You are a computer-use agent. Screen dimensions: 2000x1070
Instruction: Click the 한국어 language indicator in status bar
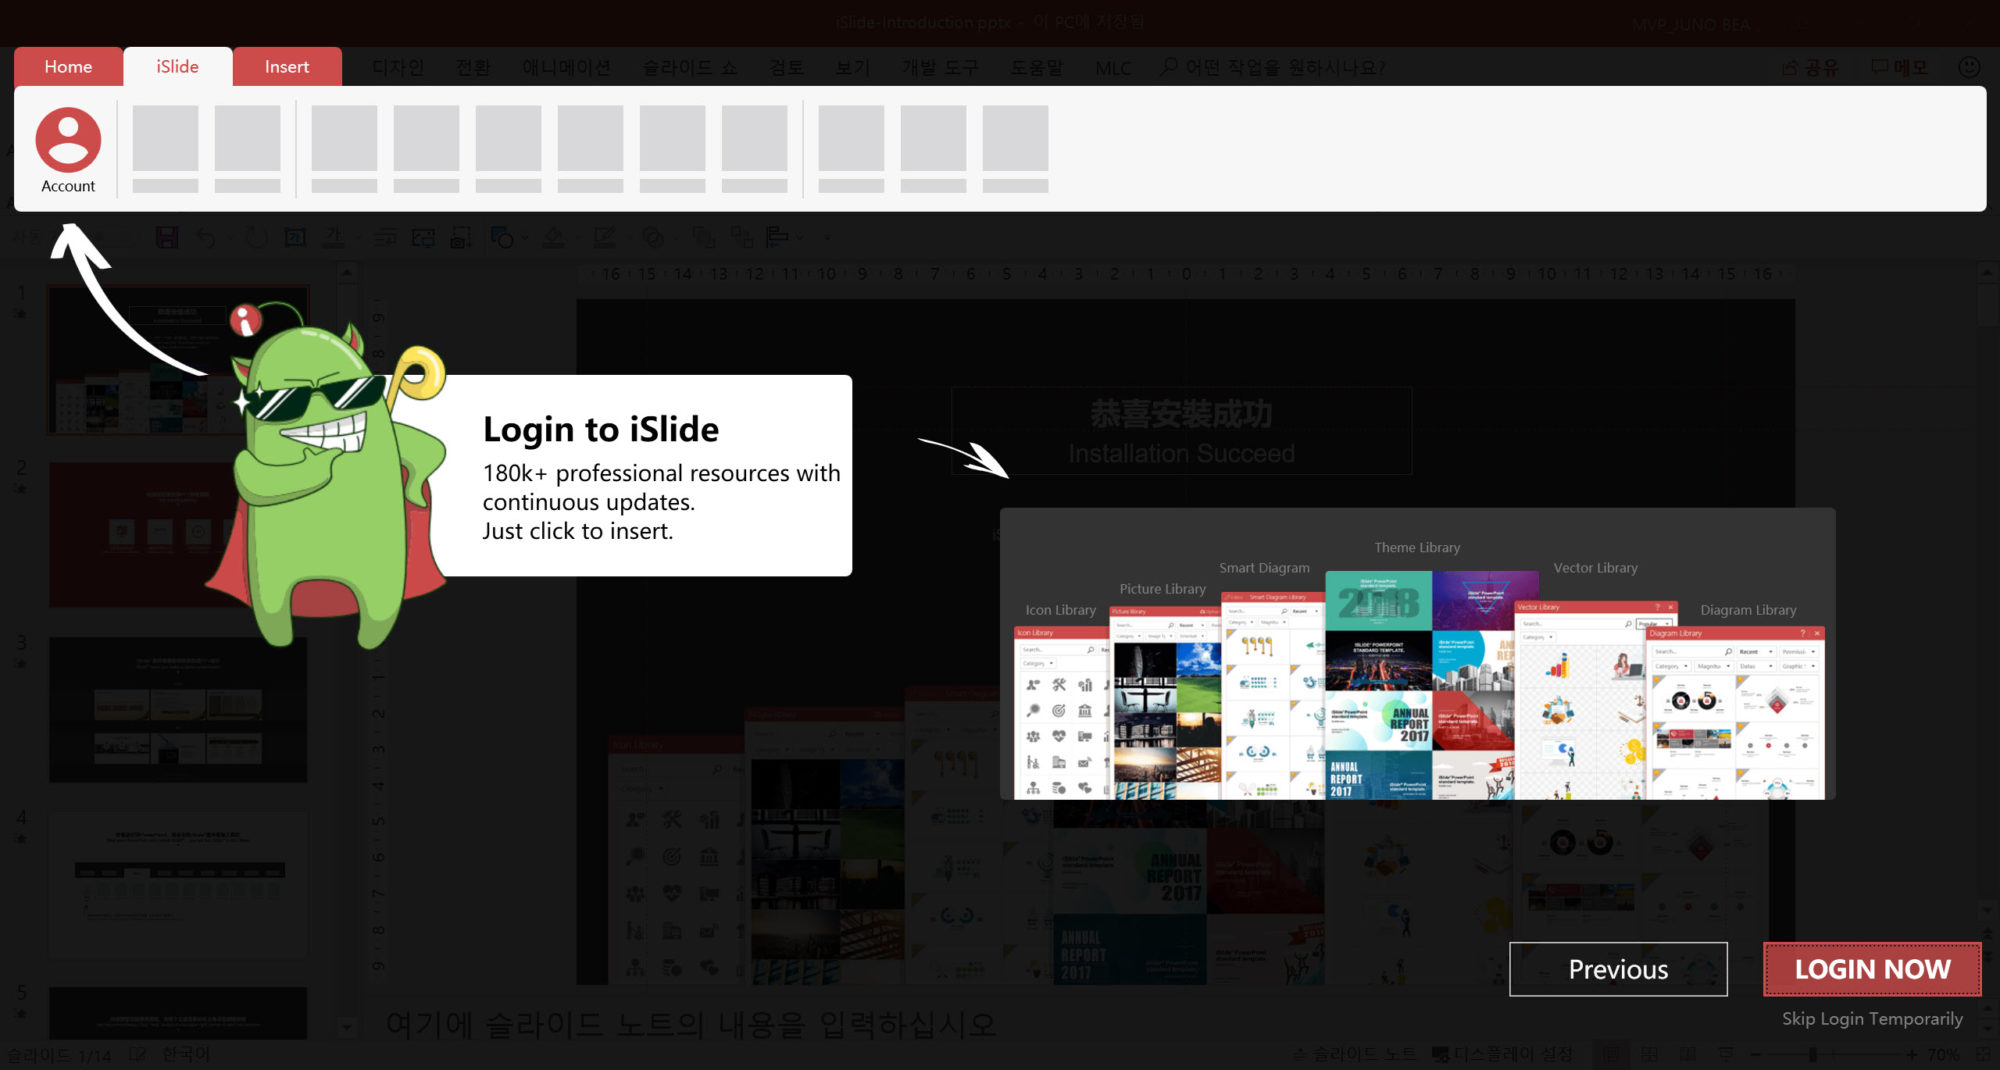(x=186, y=1054)
